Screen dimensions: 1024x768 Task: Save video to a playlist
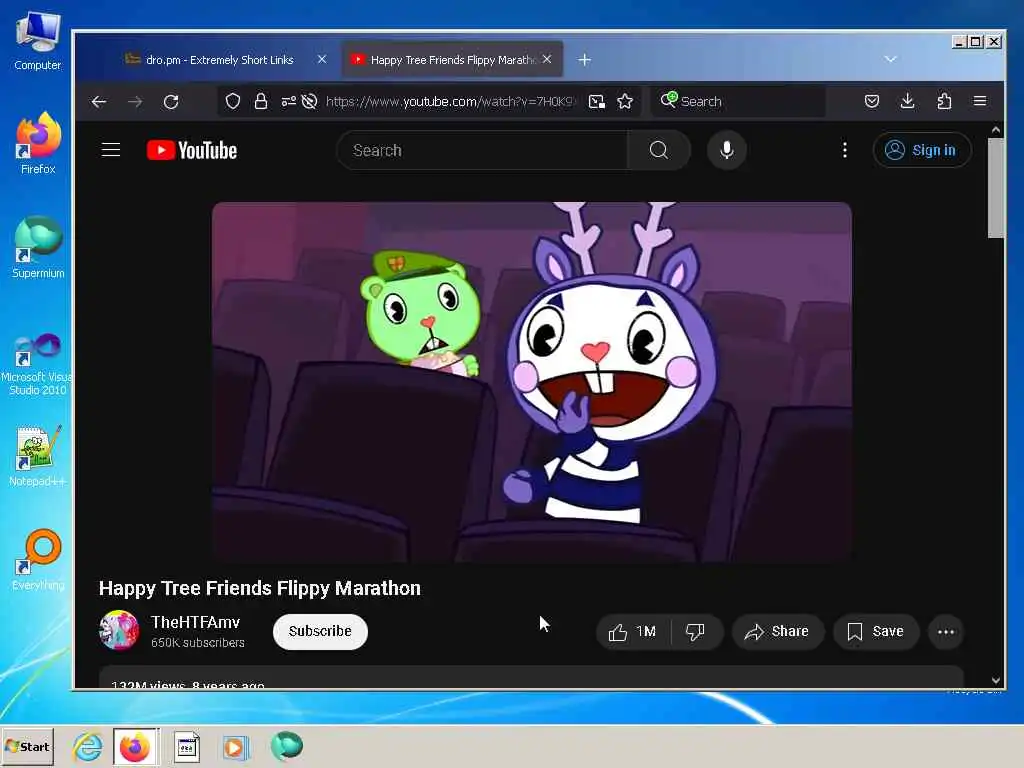pyautogui.click(x=876, y=632)
